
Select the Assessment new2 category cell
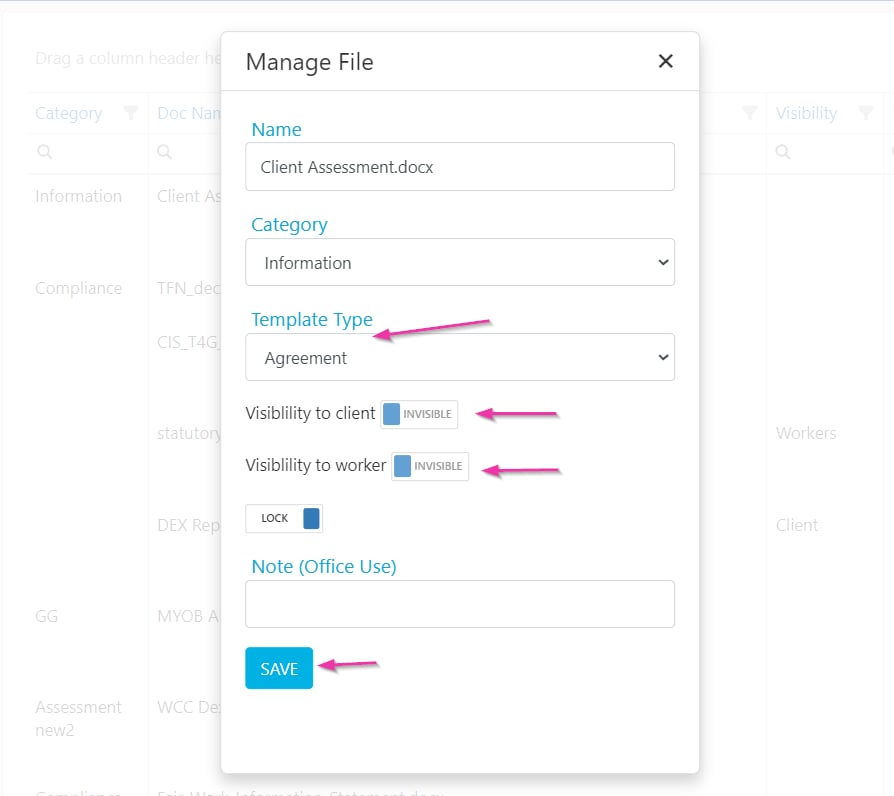78,718
